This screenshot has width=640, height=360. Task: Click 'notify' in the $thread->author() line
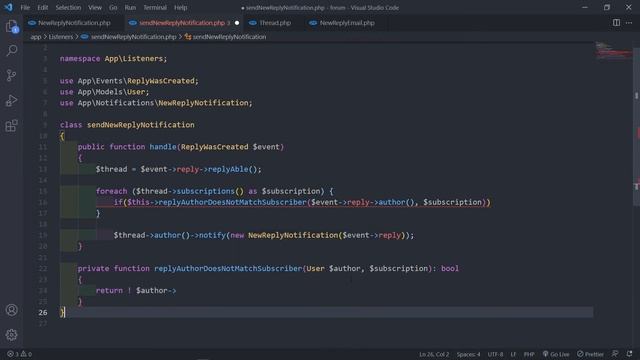point(212,235)
